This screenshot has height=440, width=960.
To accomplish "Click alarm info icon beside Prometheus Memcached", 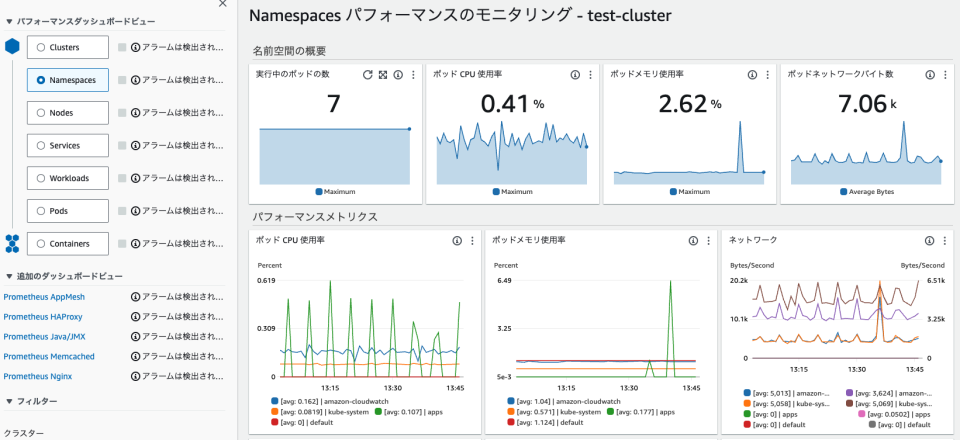I will [135, 356].
